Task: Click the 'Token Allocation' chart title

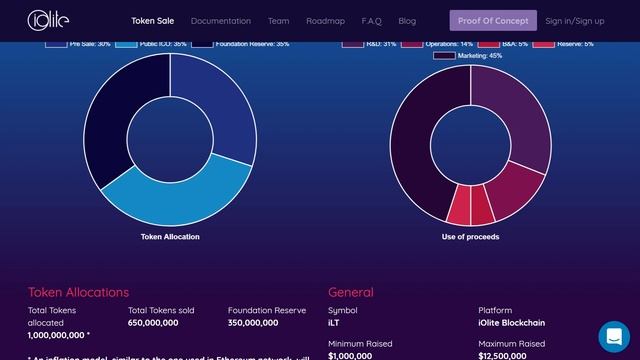Action: click(x=170, y=237)
